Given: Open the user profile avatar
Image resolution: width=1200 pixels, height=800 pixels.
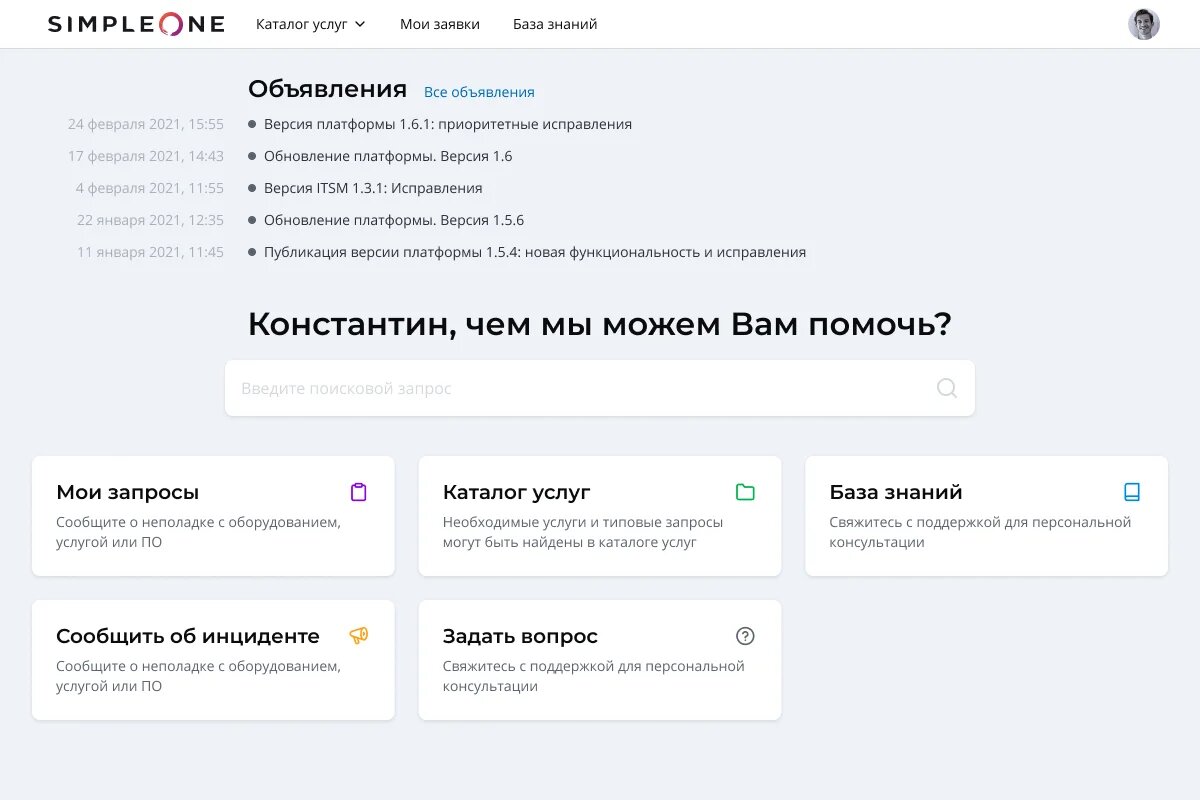Looking at the screenshot, I should pos(1143,23).
